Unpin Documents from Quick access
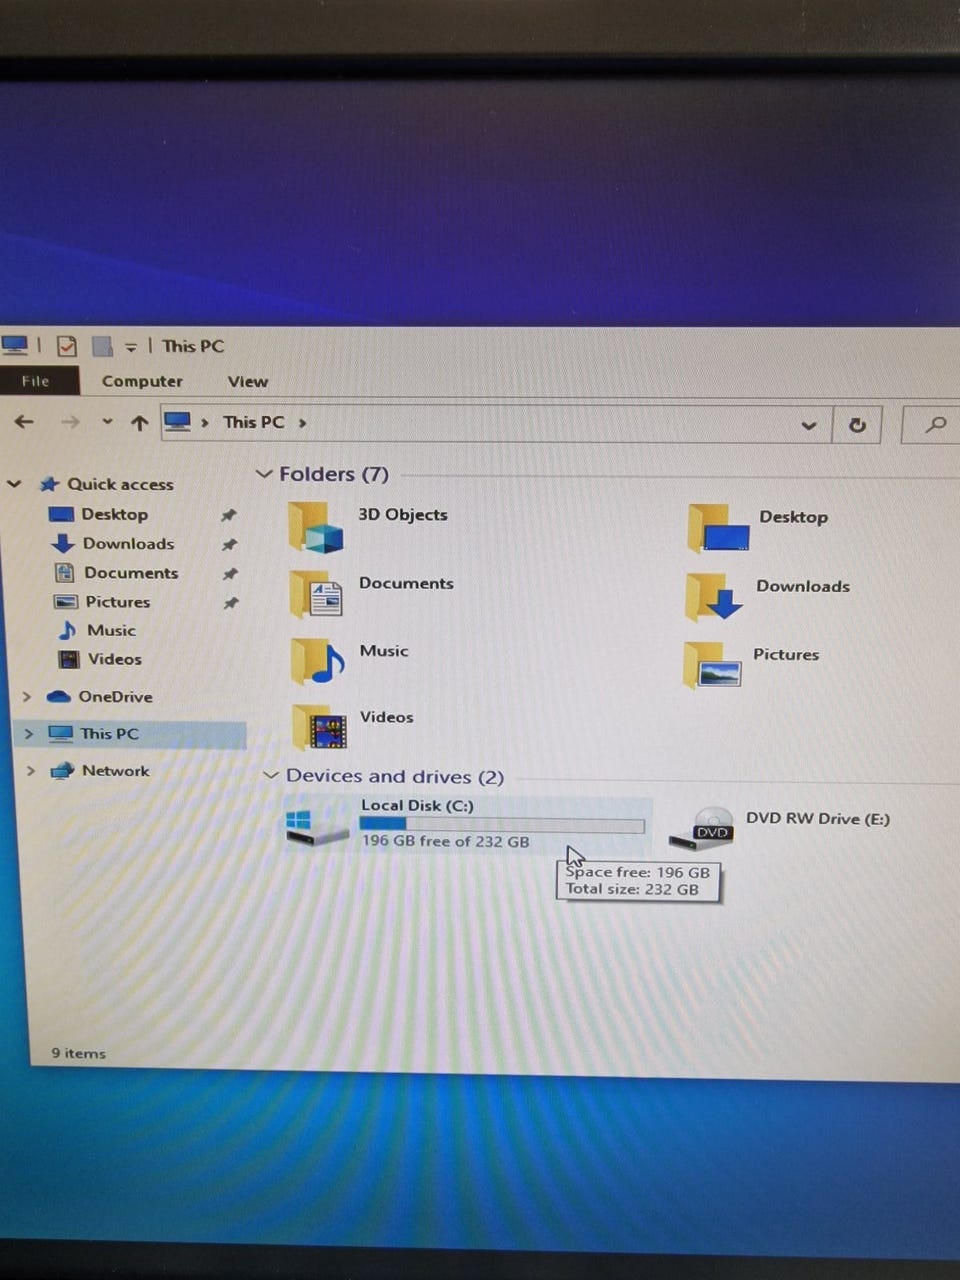The width and height of the screenshot is (960, 1280). pyautogui.click(x=230, y=574)
